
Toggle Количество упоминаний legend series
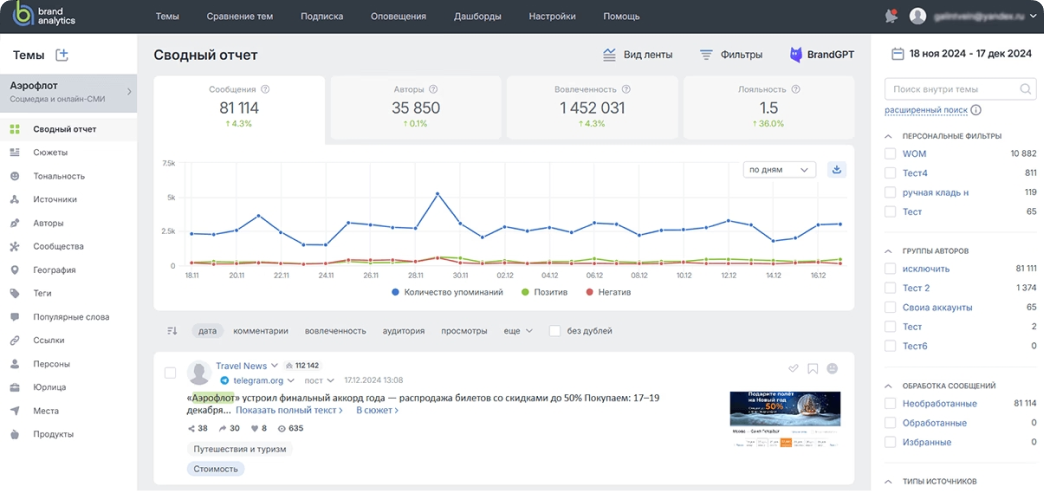click(447, 292)
